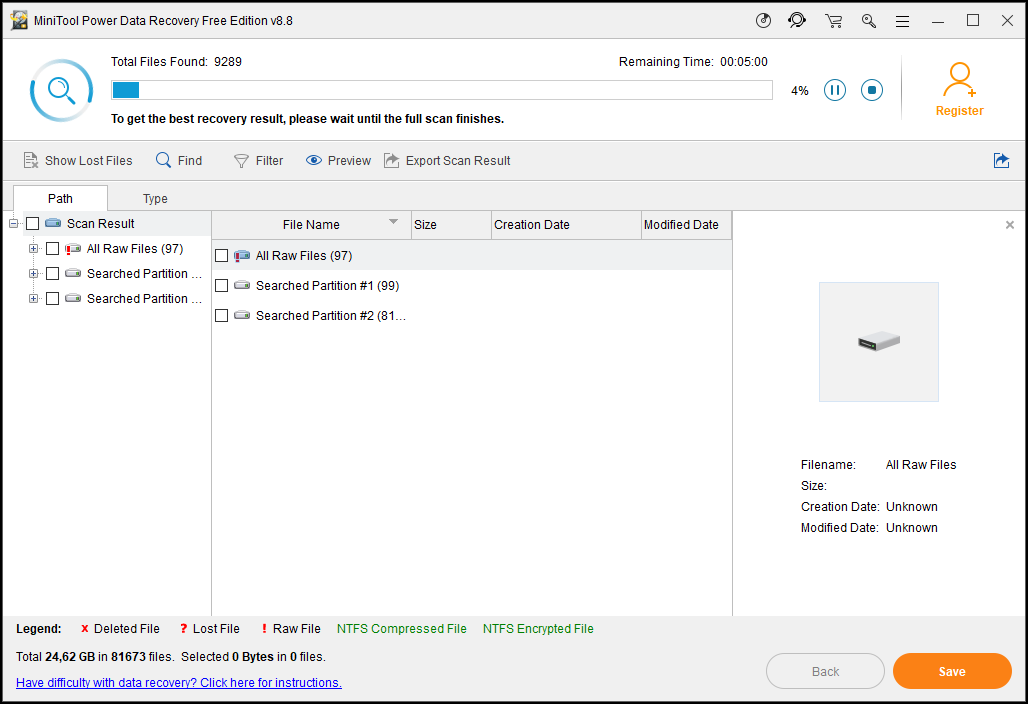Sort by the Creation Date column header
This screenshot has height=704, width=1028.
coord(566,225)
